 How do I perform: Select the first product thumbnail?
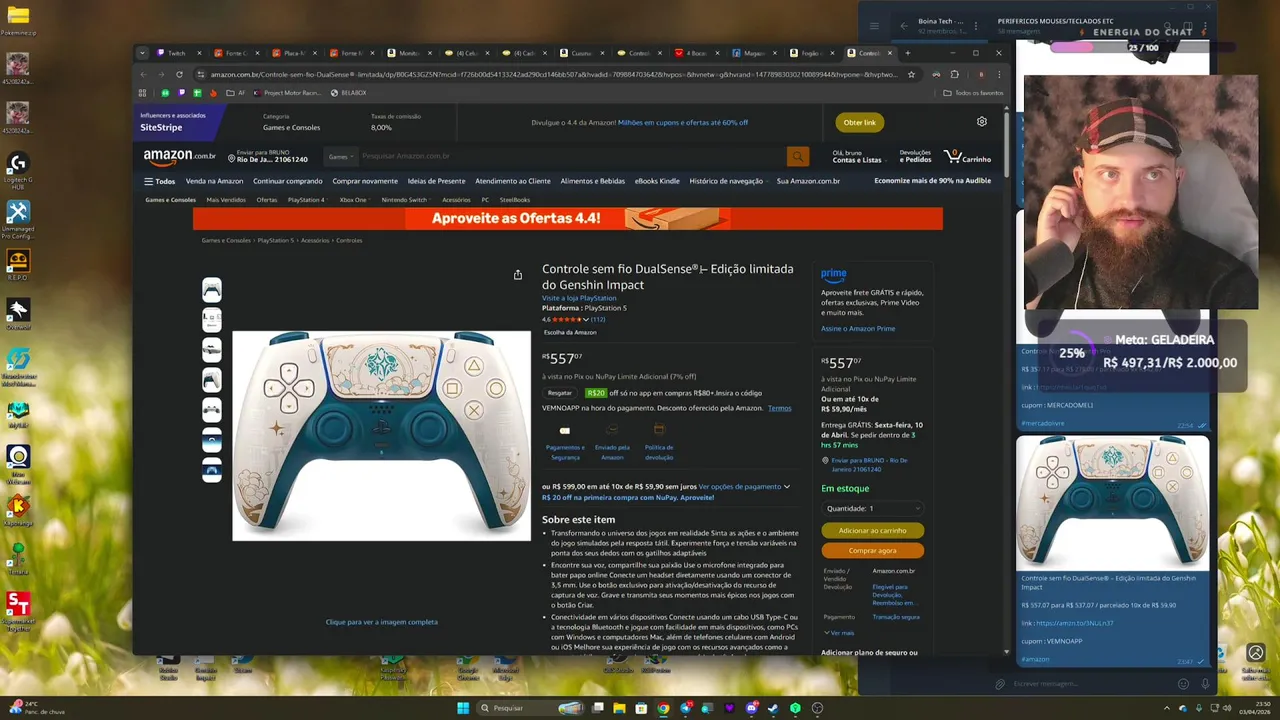[212, 290]
